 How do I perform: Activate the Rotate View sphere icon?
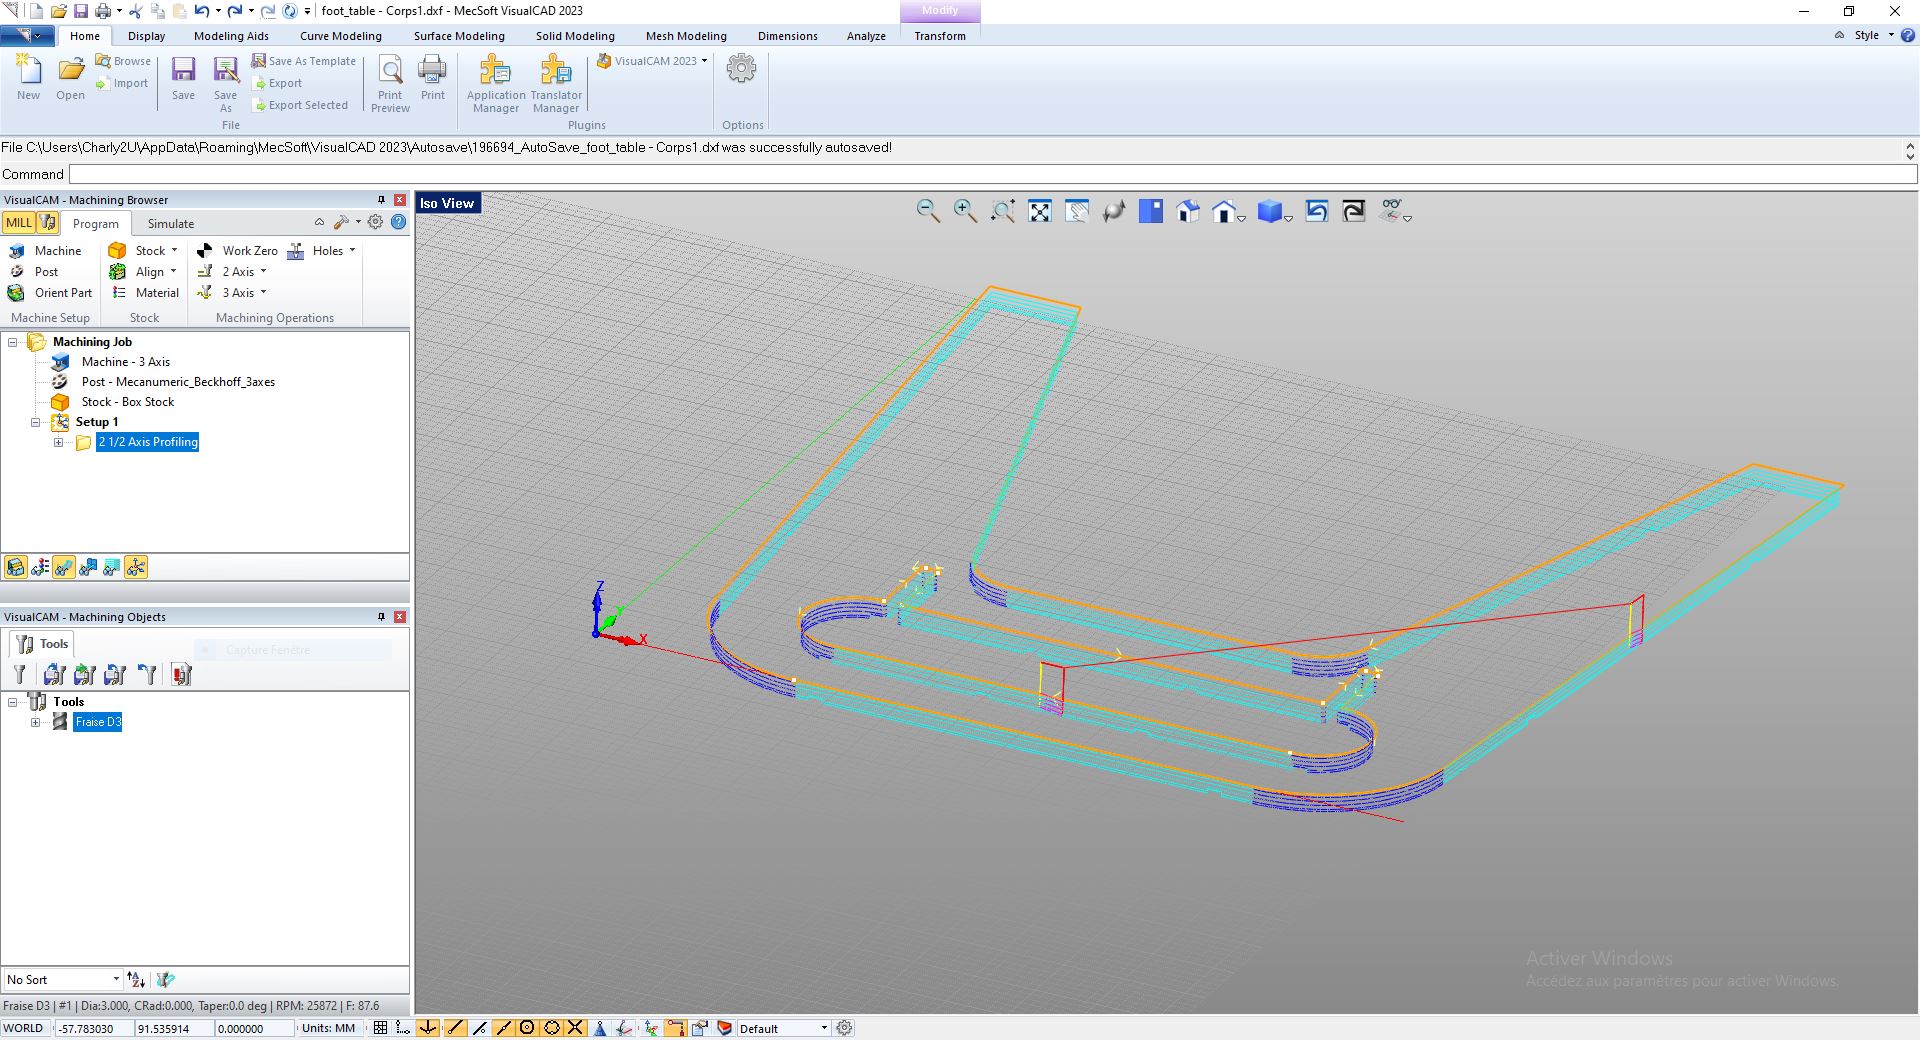click(1114, 211)
